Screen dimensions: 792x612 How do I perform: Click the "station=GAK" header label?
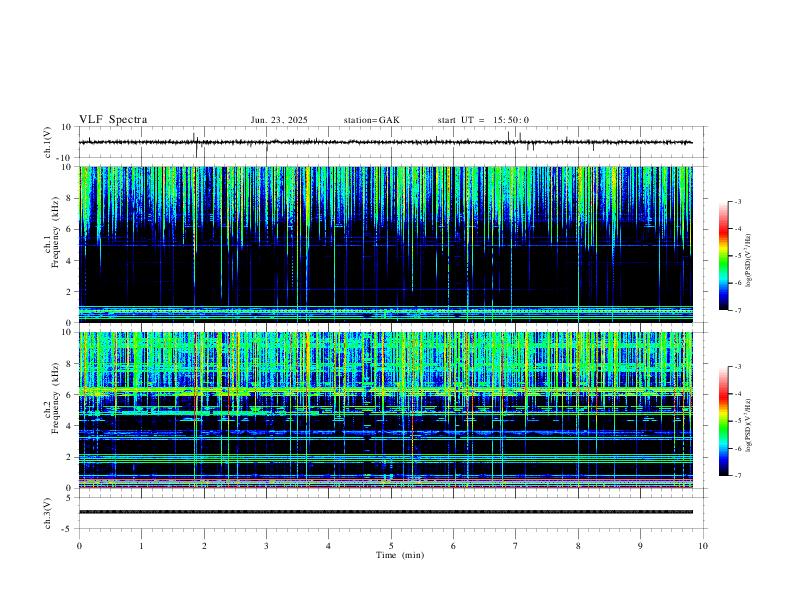[371, 120]
